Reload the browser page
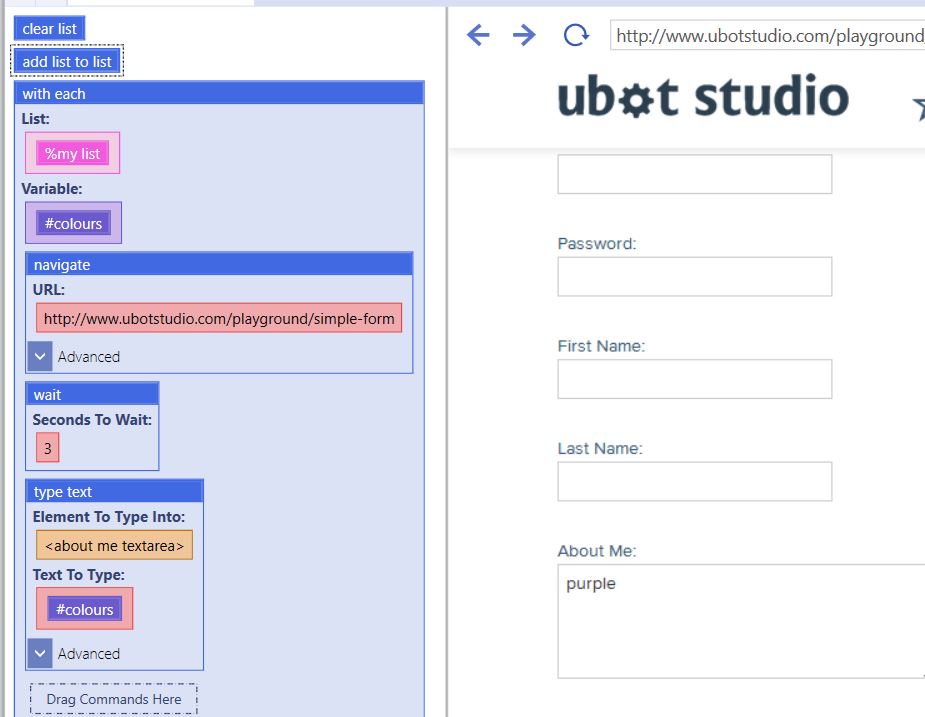This screenshot has width=925, height=717. click(x=576, y=35)
